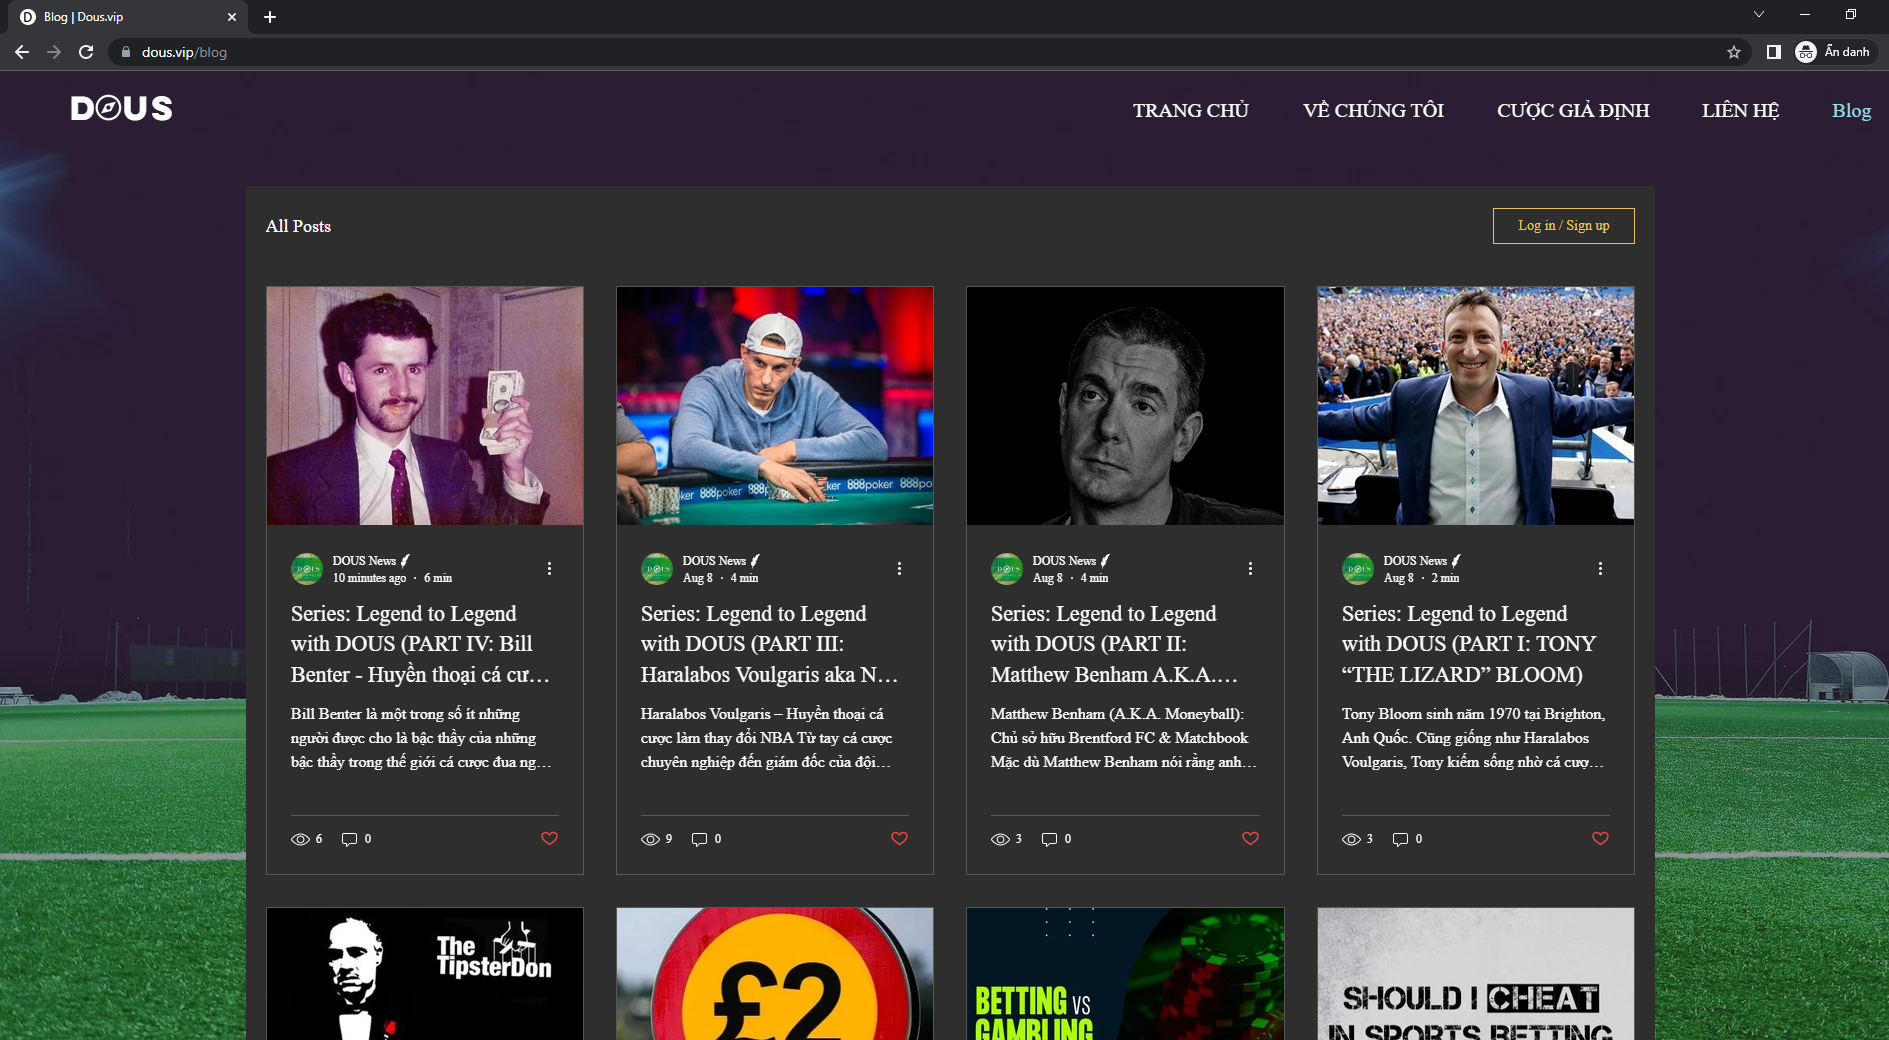
Task: Open more actions for Haralabos Voulgaris post
Action: click(x=899, y=568)
